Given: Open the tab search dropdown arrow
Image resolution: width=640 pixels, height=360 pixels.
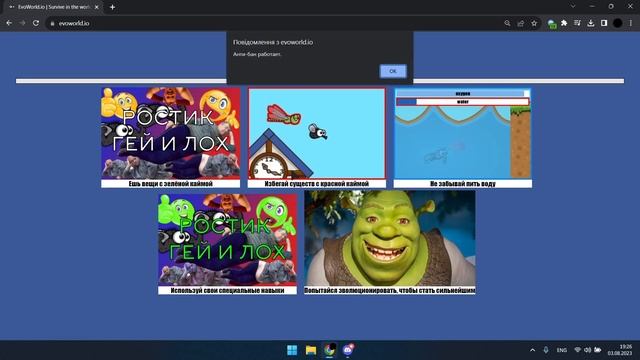Looking at the screenshot, I should click(573, 7).
